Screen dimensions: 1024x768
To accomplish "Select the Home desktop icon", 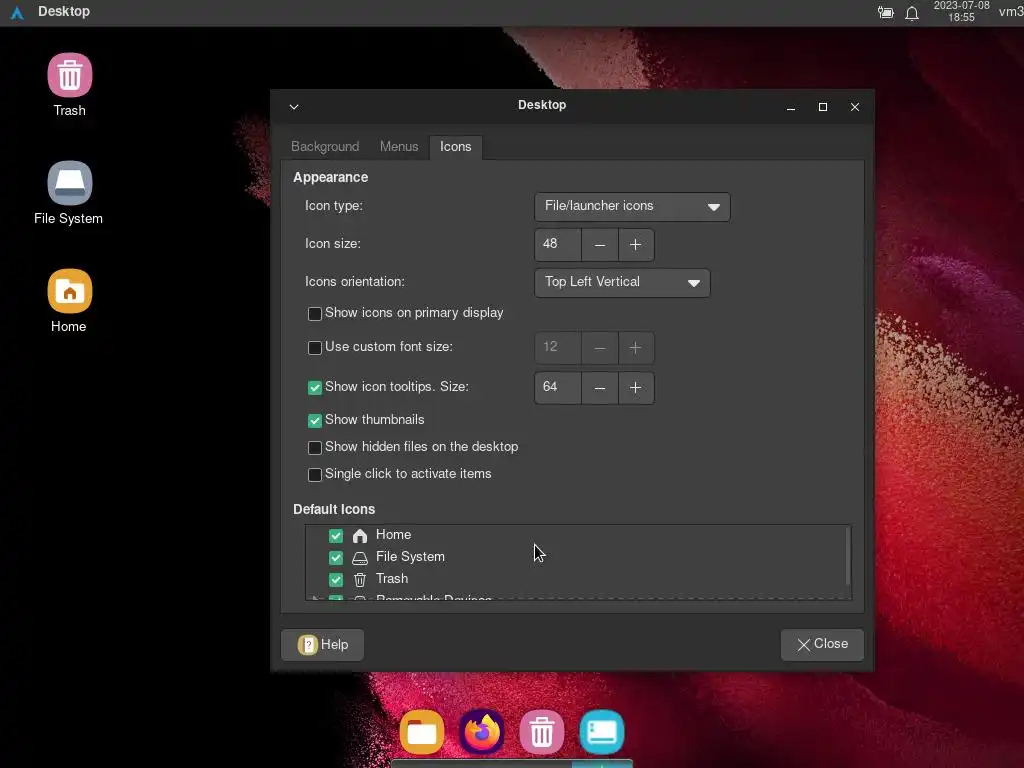I will pyautogui.click(x=69, y=291).
